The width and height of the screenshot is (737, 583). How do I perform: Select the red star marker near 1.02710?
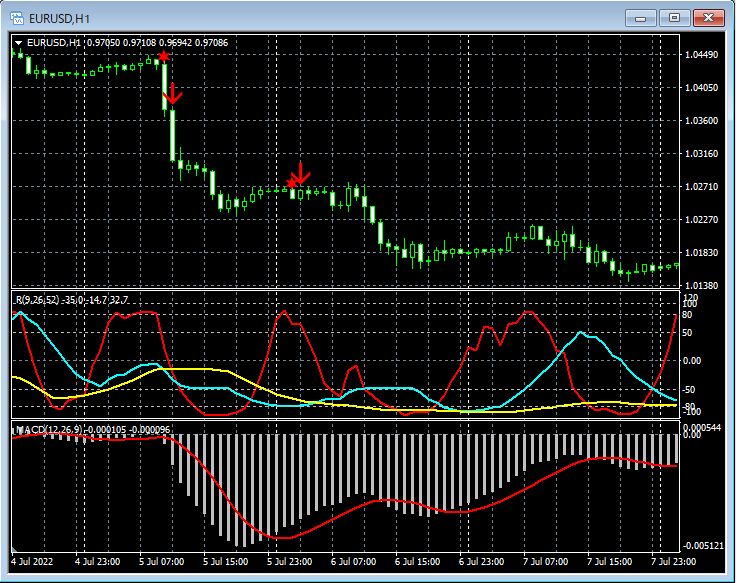291,183
